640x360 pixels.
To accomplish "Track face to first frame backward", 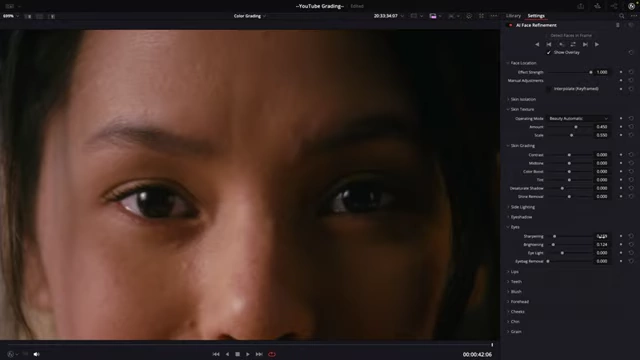I will [x=549, y=44].
